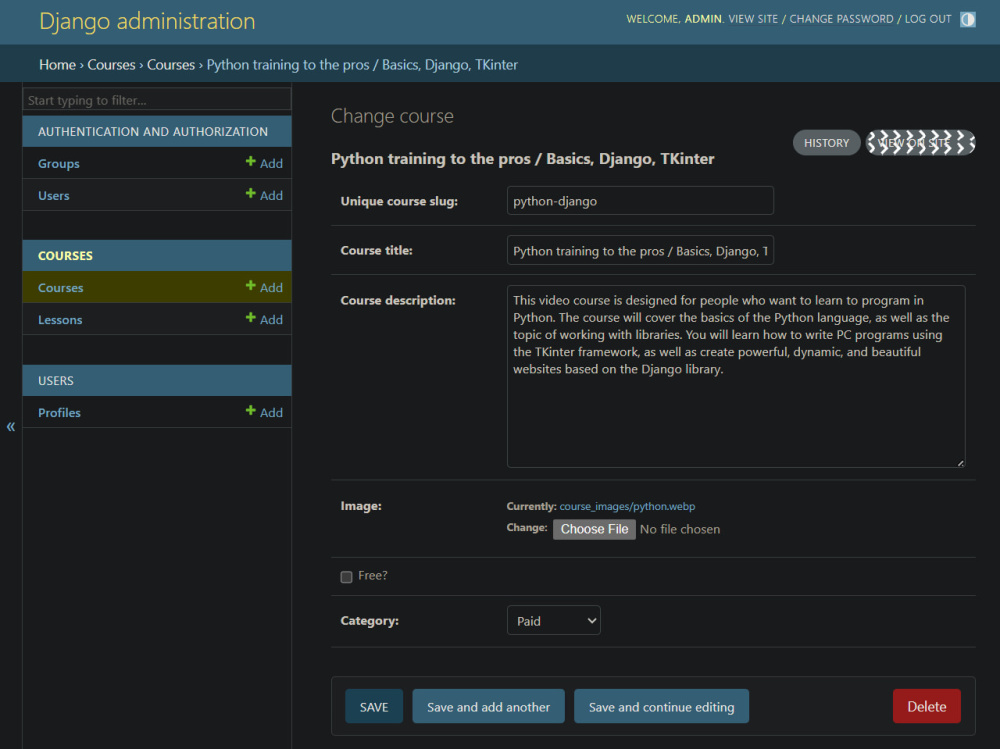1000x749 pixels.
Task: Click VIEW SITE in the header
Action: click(x=753, y=19)
